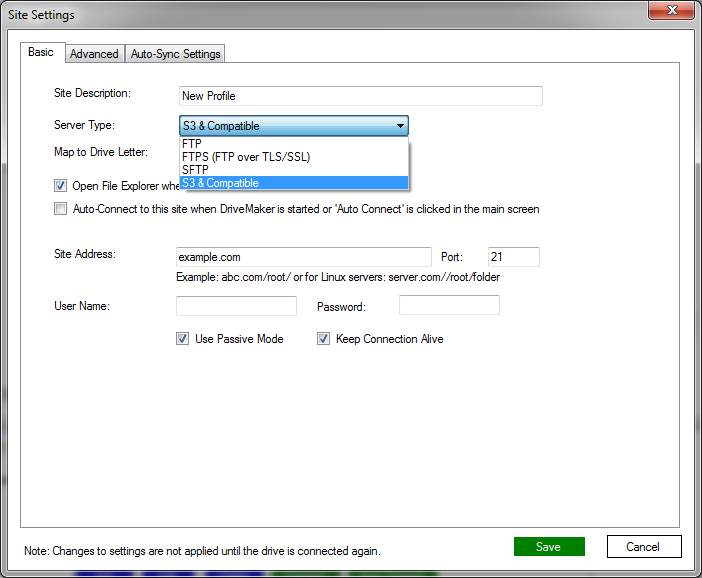The image size is (702, 578).
Task: Click the Site Description text field
Action: [x=360, y=96]
